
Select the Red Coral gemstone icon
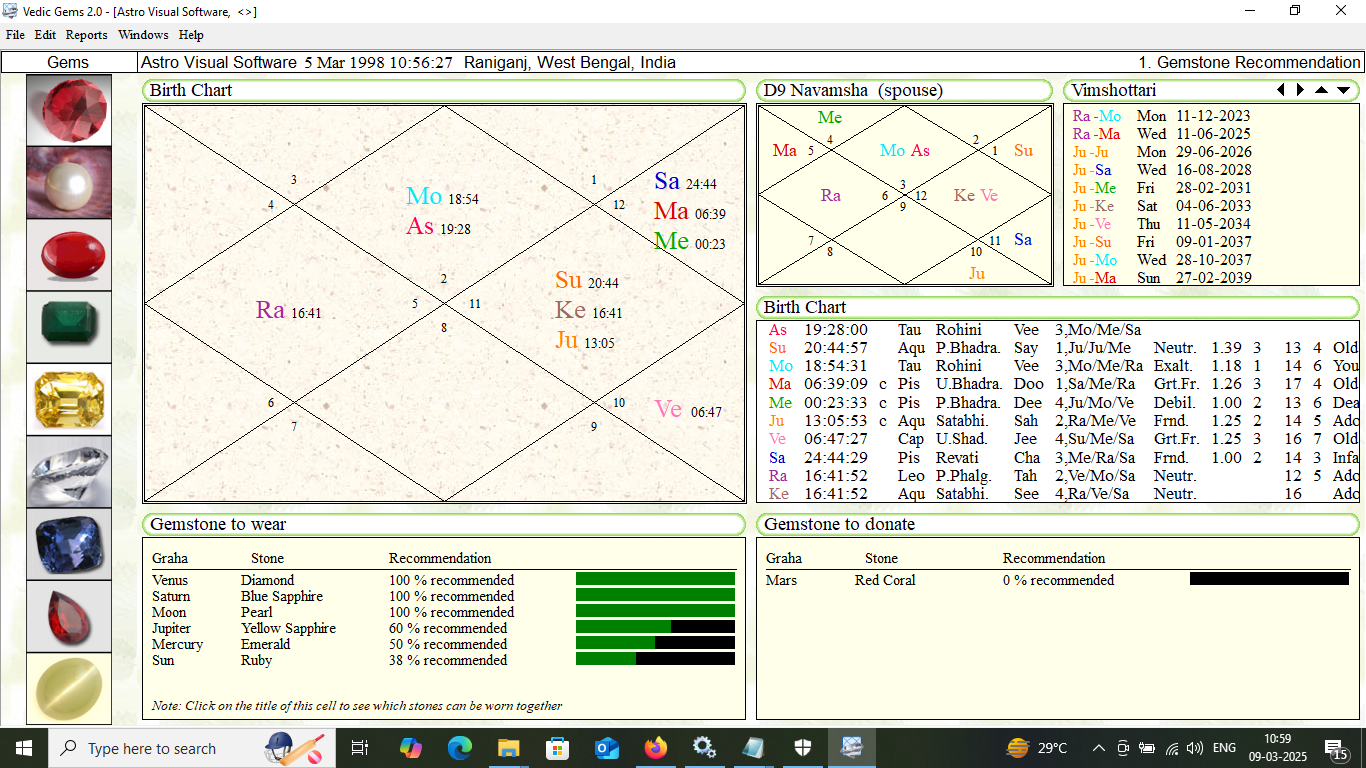69,254
